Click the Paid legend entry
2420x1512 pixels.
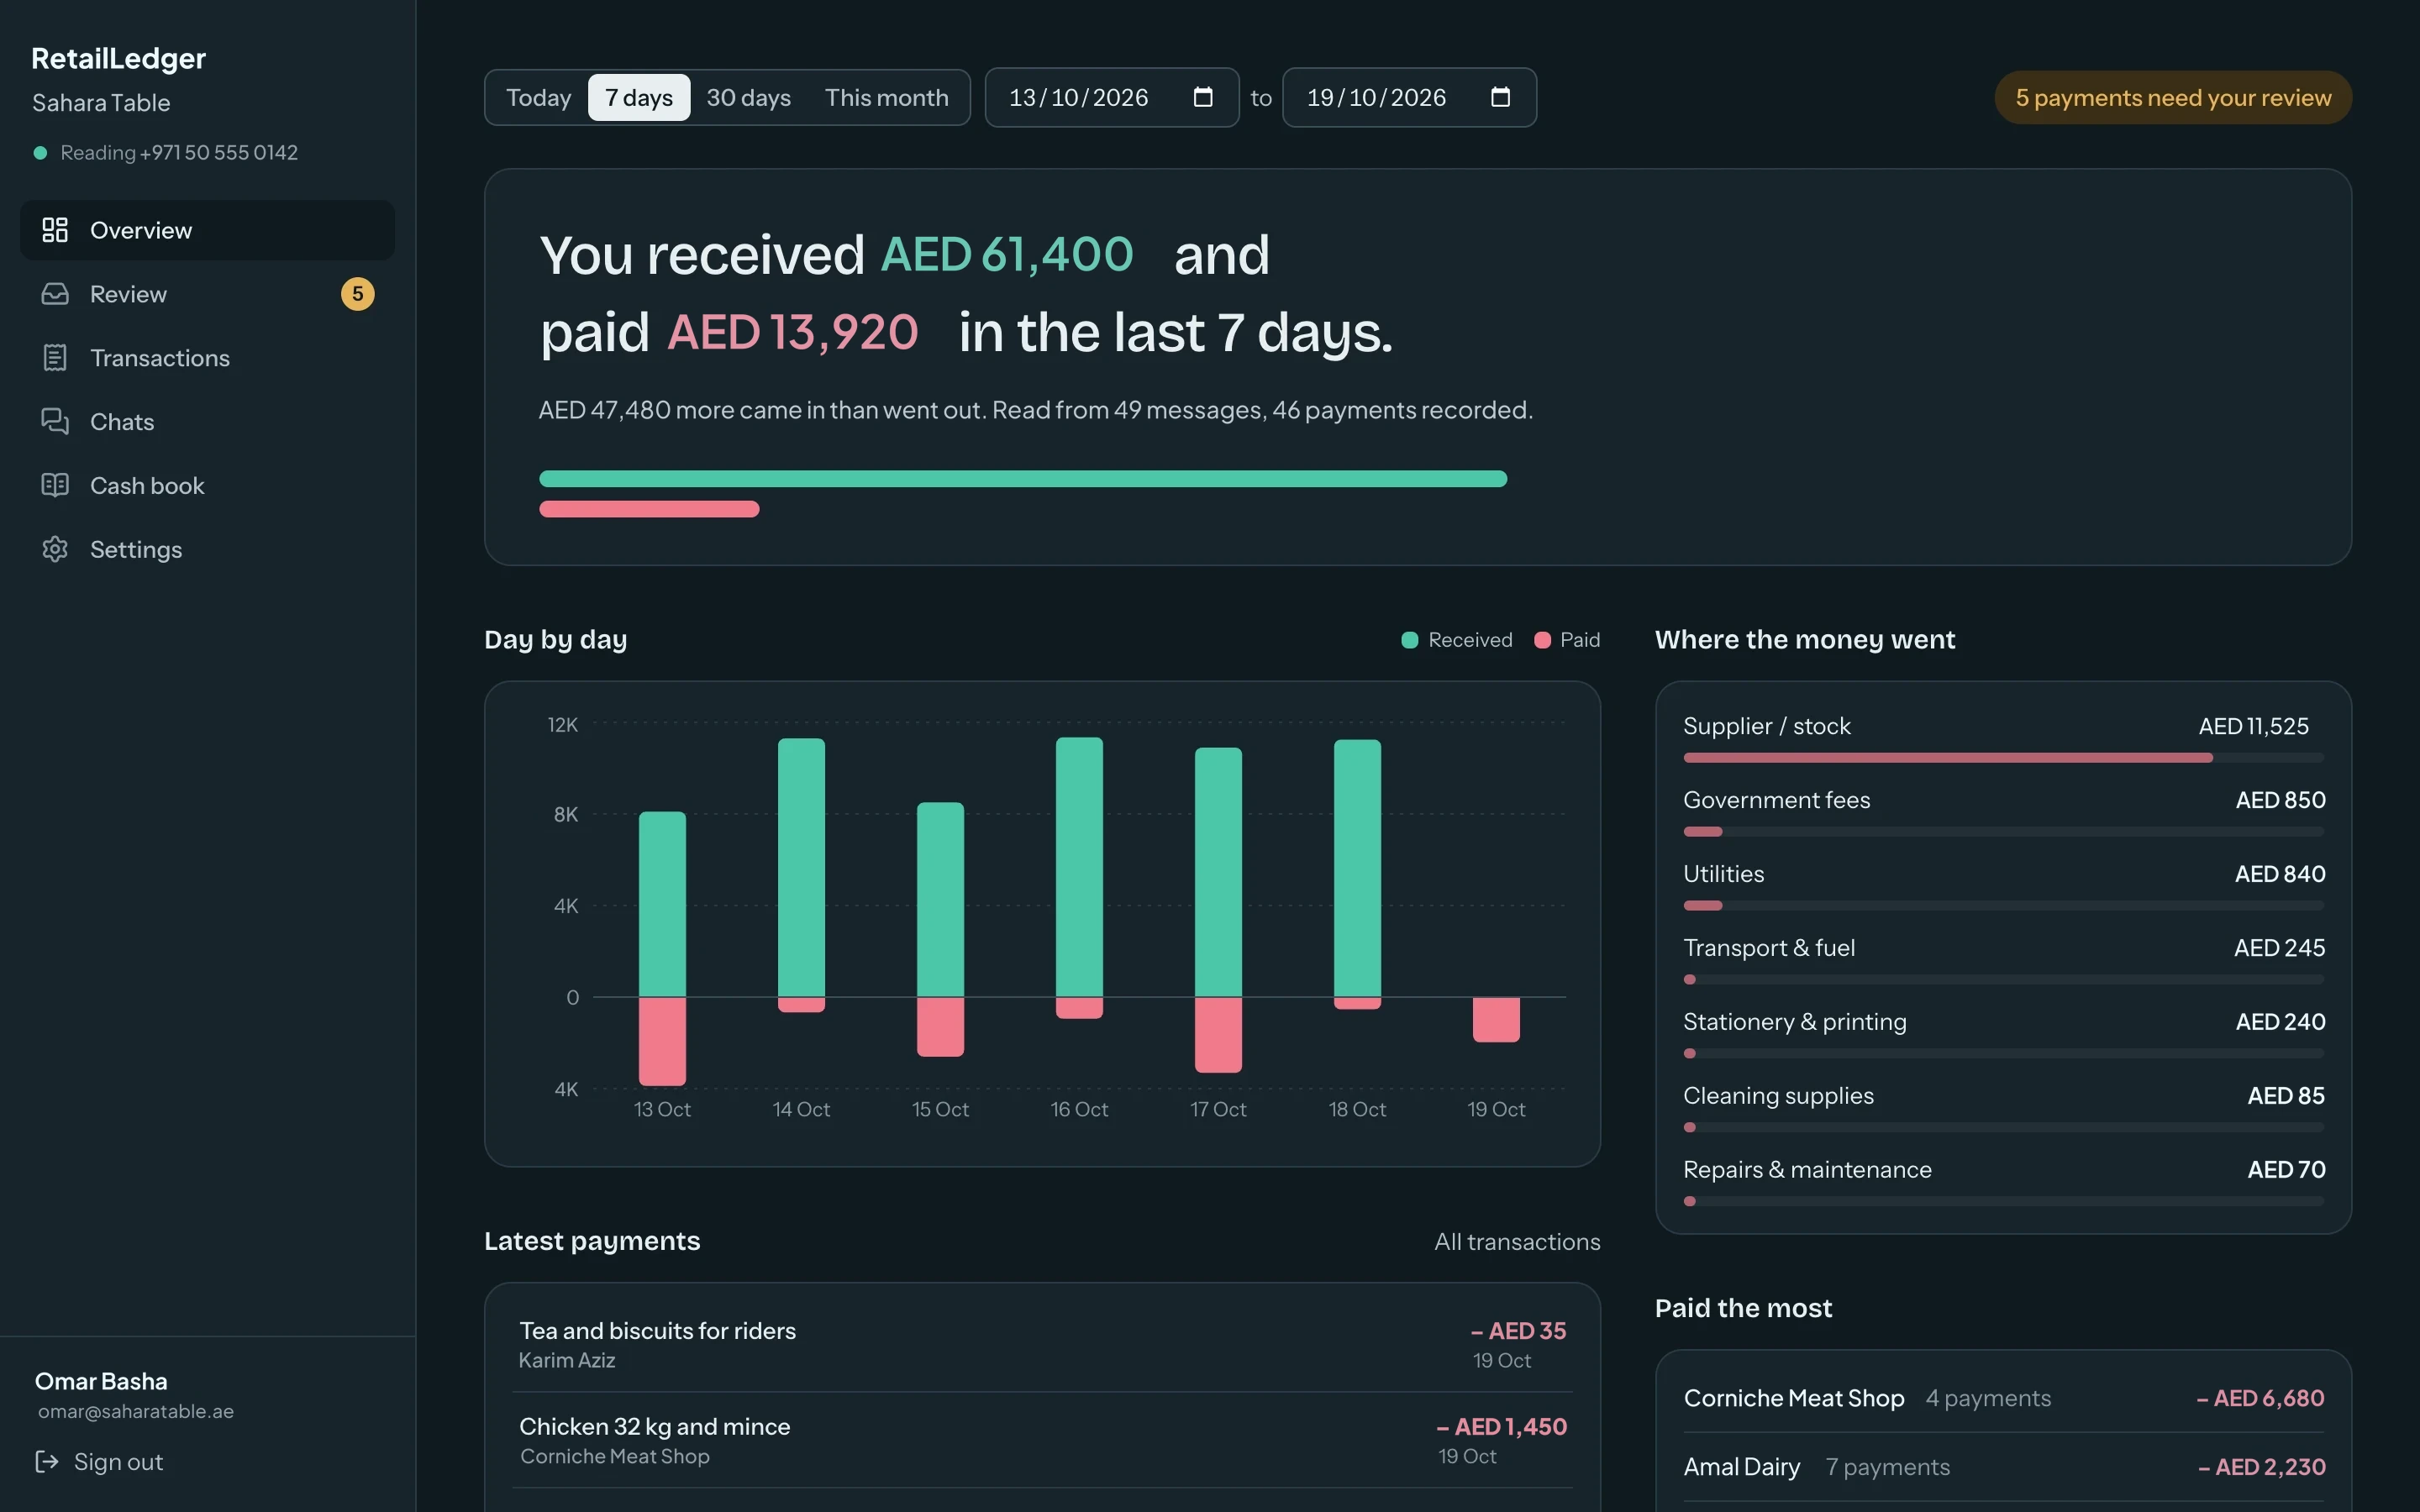coord(1567,640)
